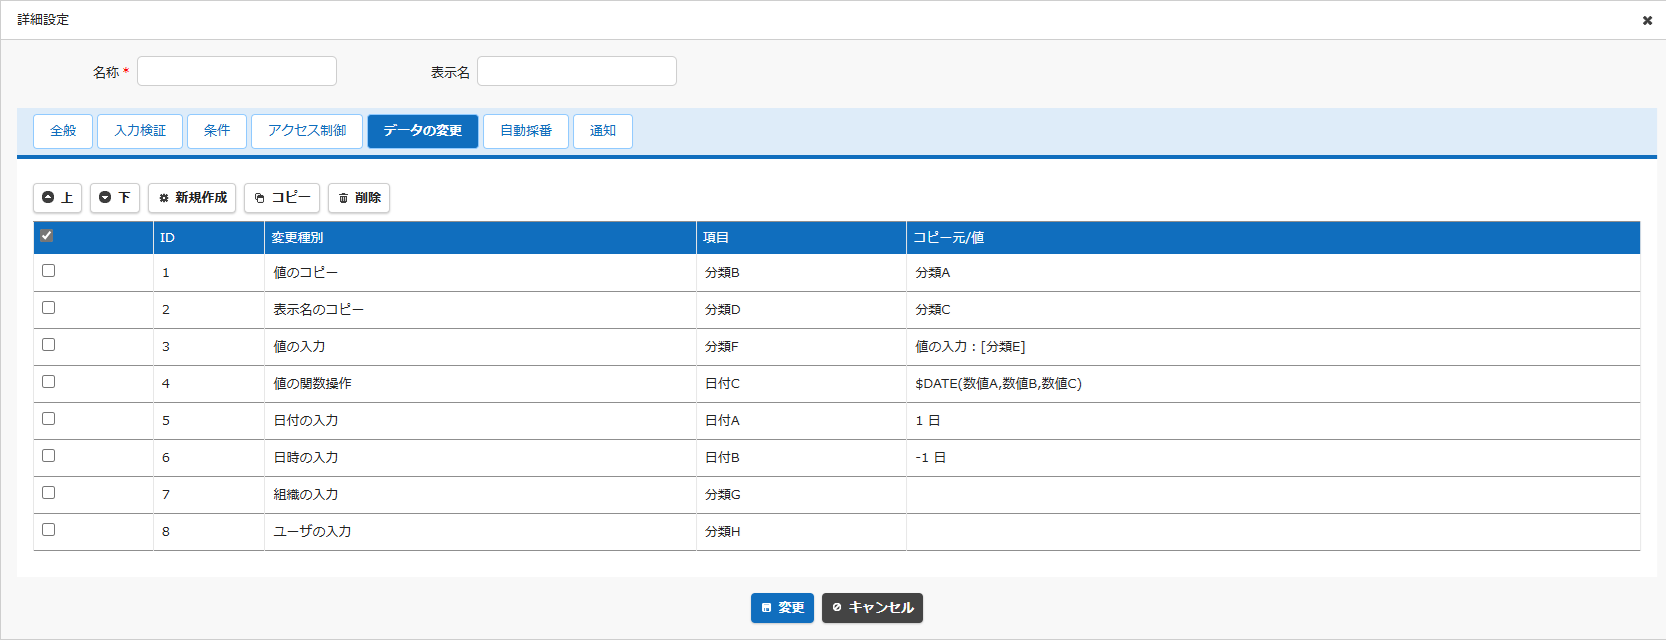Open the 通知 tab

[x=603, y=131]
